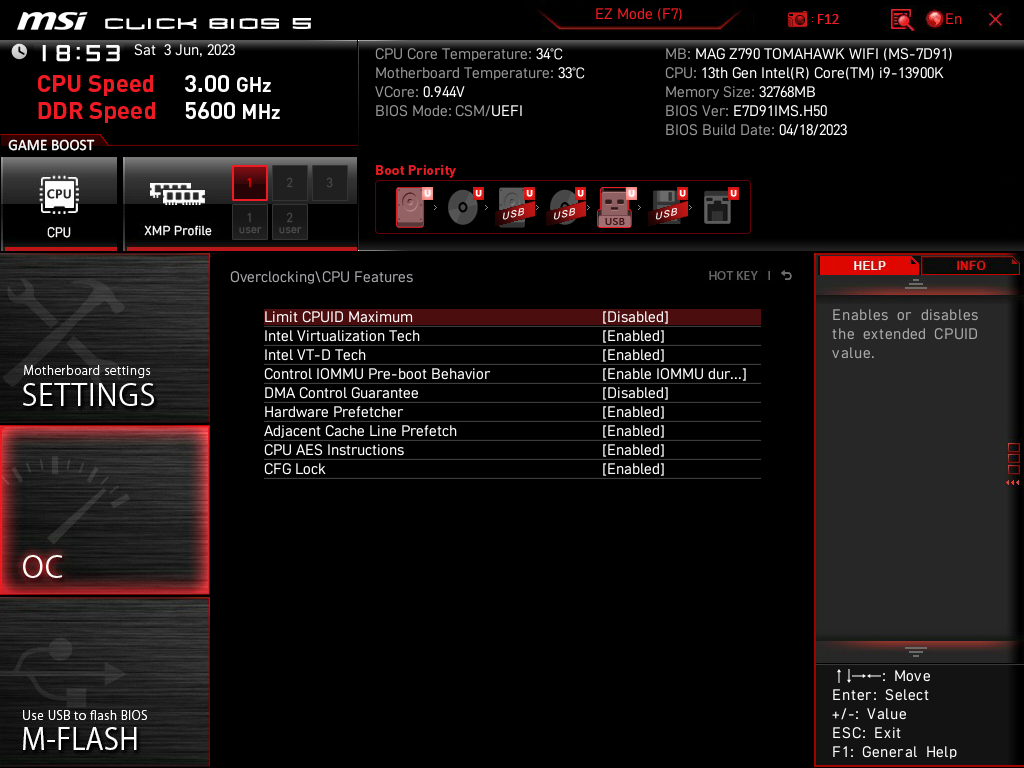Select the Intel Virtualization Tech label
The image size is (1024, 768).
pyautogui.click(x=342, y=336)
